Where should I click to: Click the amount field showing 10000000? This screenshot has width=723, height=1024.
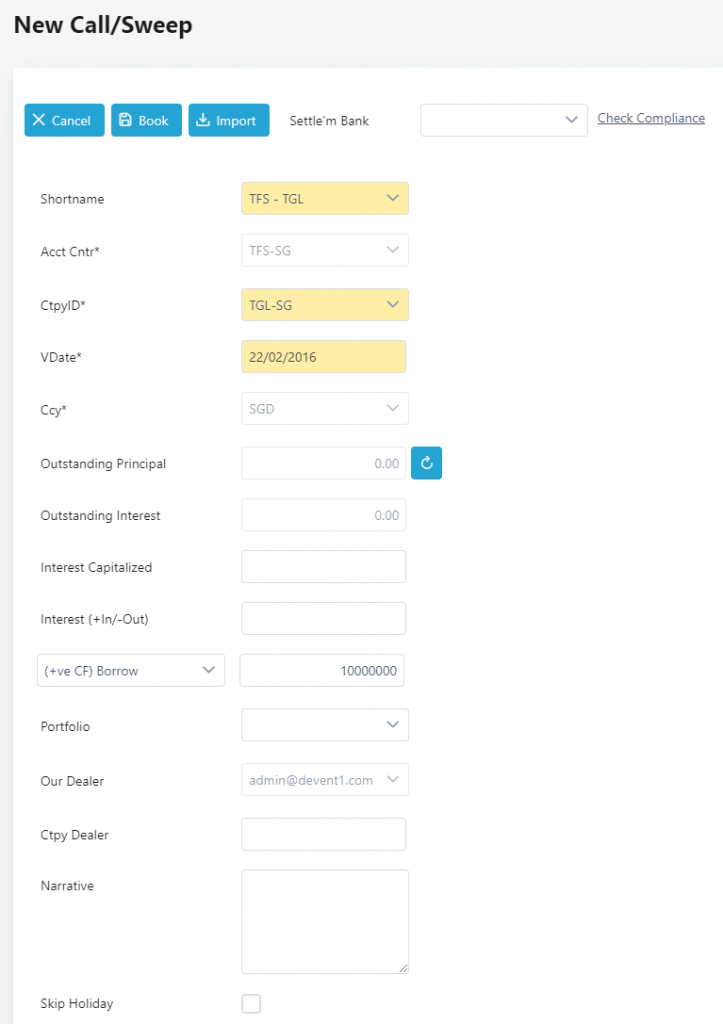click(x=322, y=670)
